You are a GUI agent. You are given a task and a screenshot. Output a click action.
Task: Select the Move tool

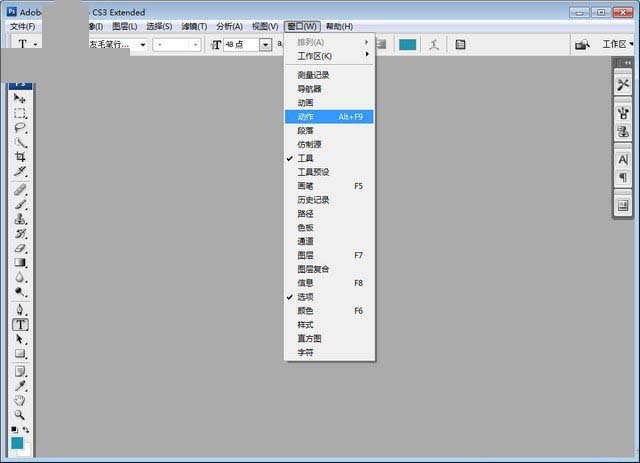[x=20, y=98]
